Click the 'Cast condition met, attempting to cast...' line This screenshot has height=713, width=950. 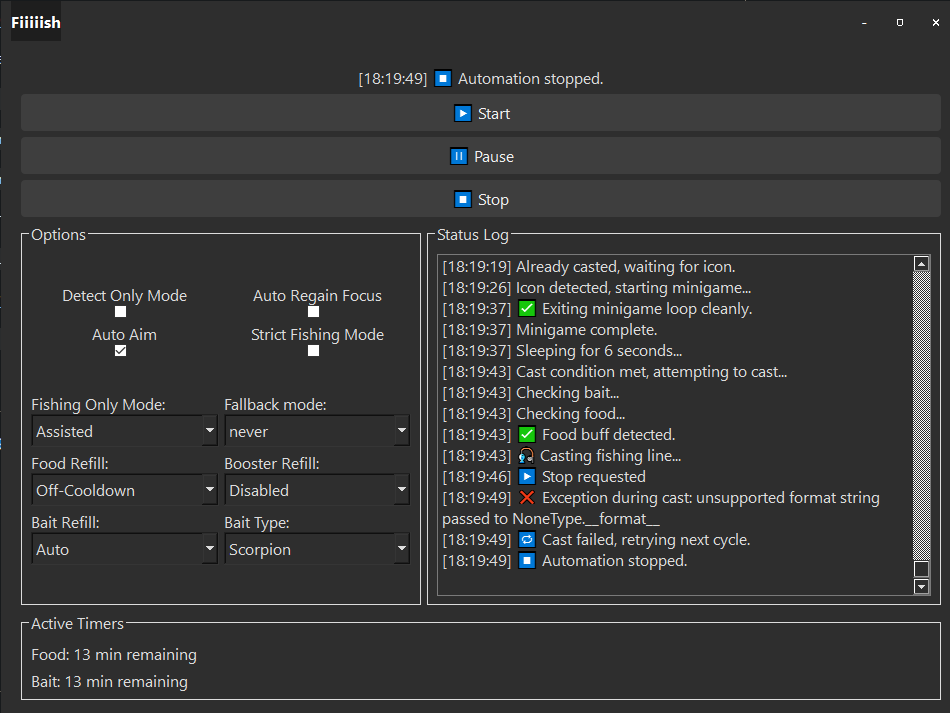pos(615,372)
